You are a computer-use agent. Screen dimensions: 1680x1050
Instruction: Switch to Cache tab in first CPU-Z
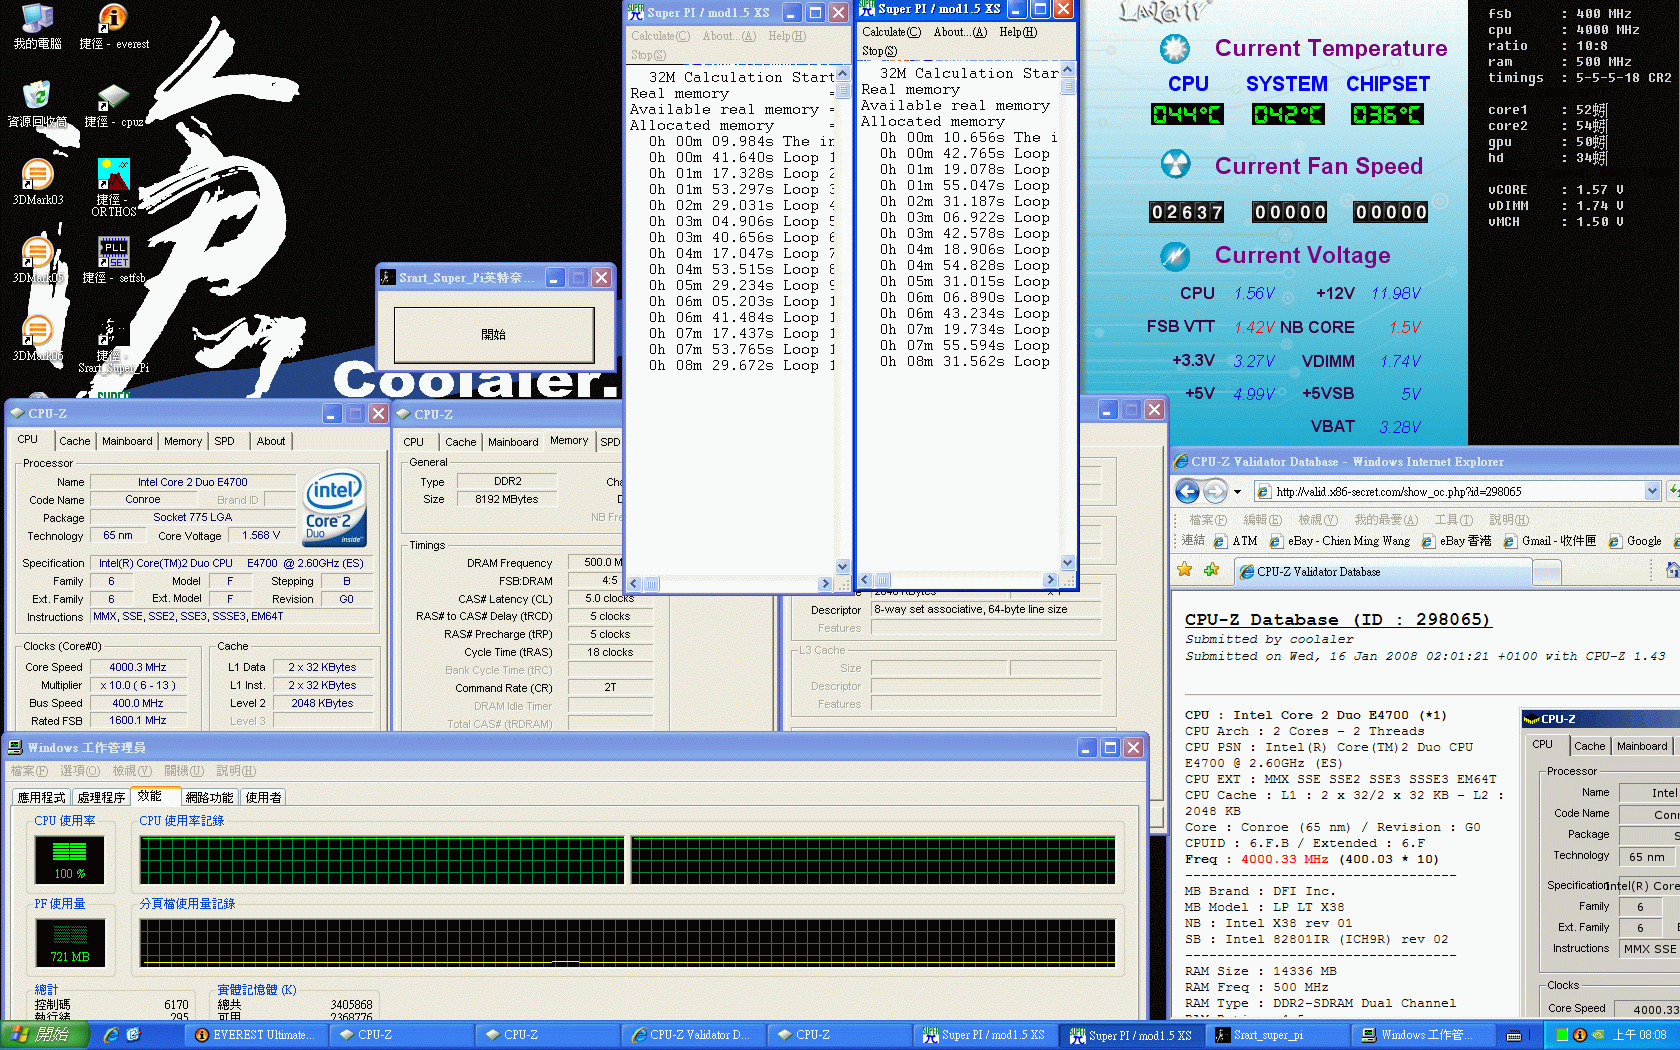[74, 441]
